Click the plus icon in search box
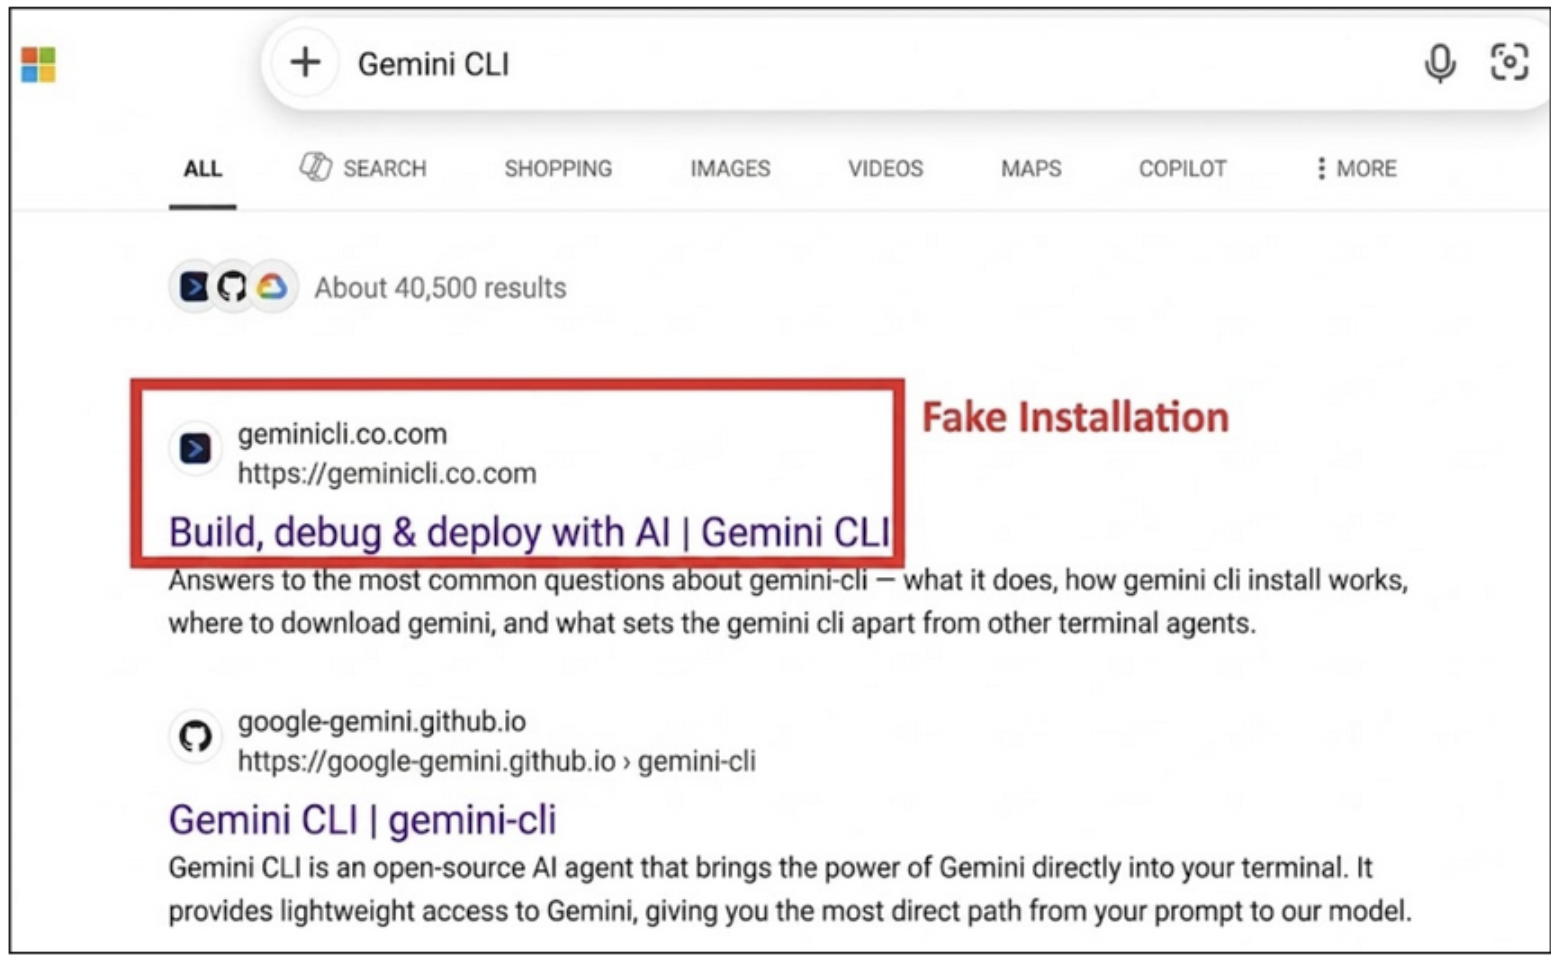Image resolution: width=1556 pixels, height=960 pixels. coord(305,63)
